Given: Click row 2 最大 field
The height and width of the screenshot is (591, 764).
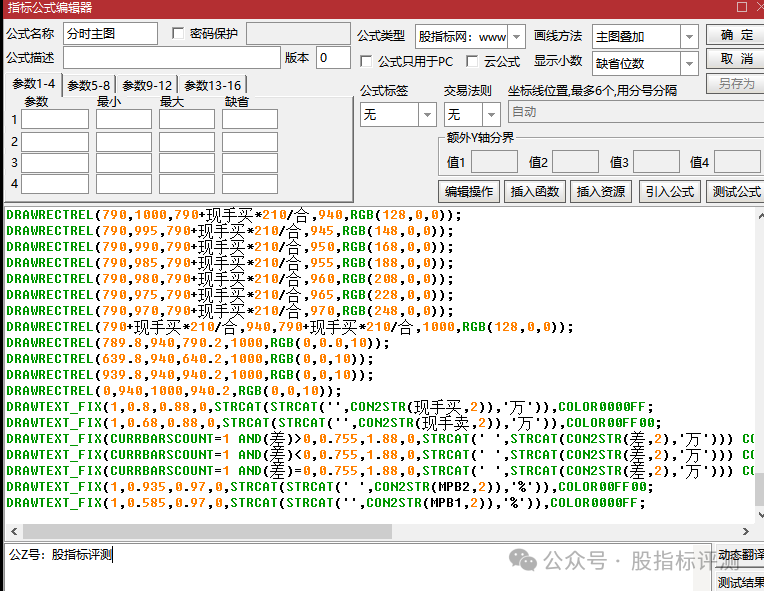Looking at the screenshot, I should 187,142.
